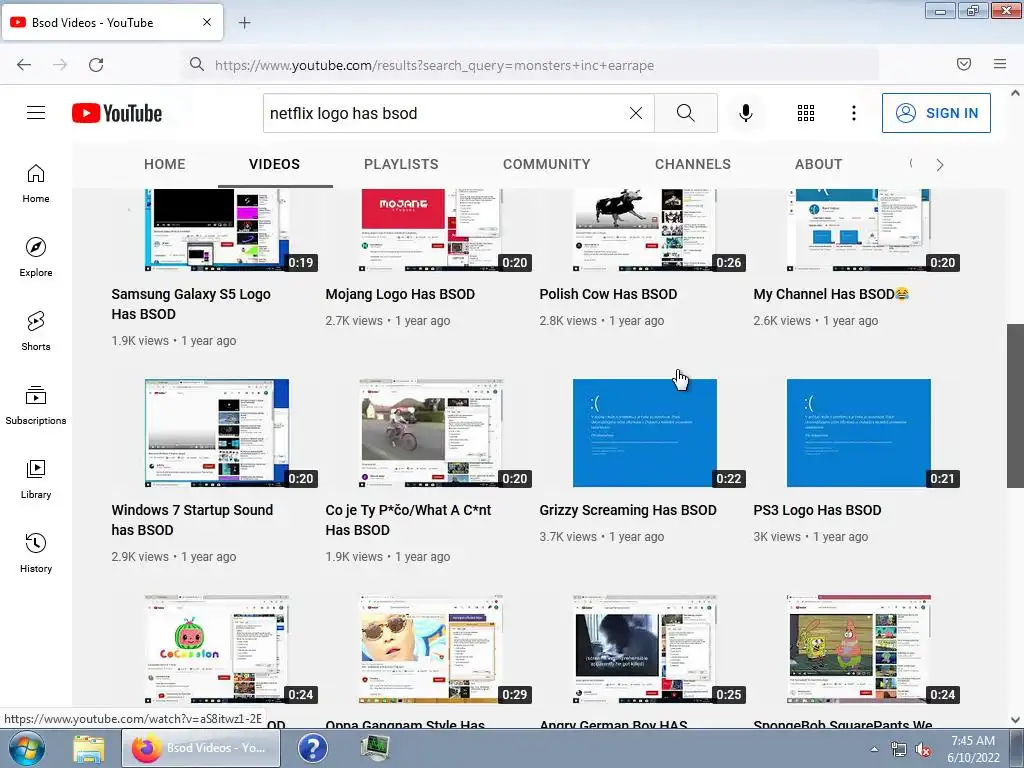
Task: Open PS3 Logo Has BSOD title
Action: tap(817, 510)
